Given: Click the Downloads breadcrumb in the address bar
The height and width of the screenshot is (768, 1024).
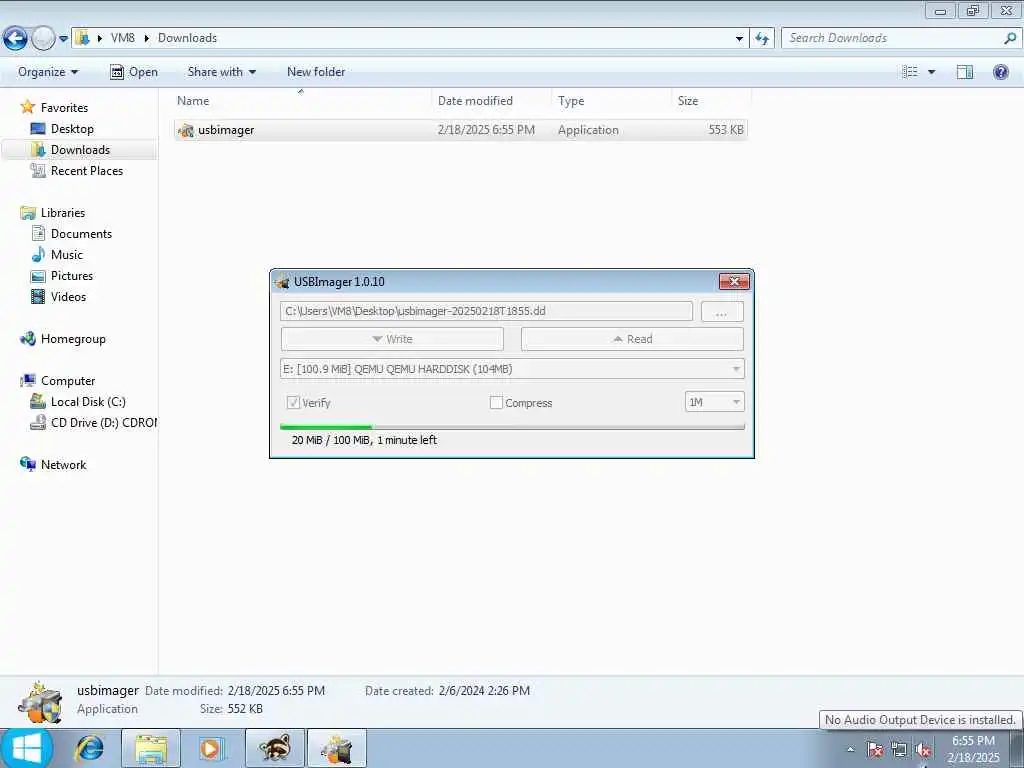Looking at the screenshot, I should pos(187,38).
